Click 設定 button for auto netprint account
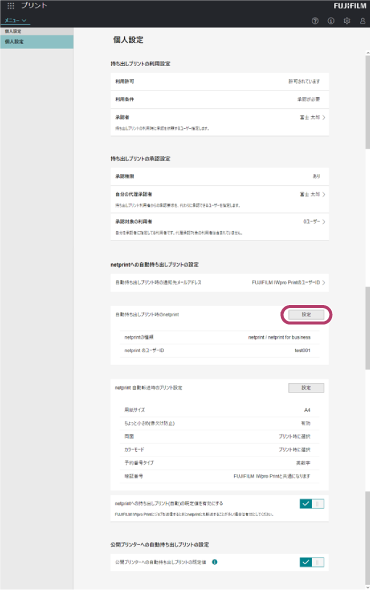 pyautogui.click(x=306, y=315)
